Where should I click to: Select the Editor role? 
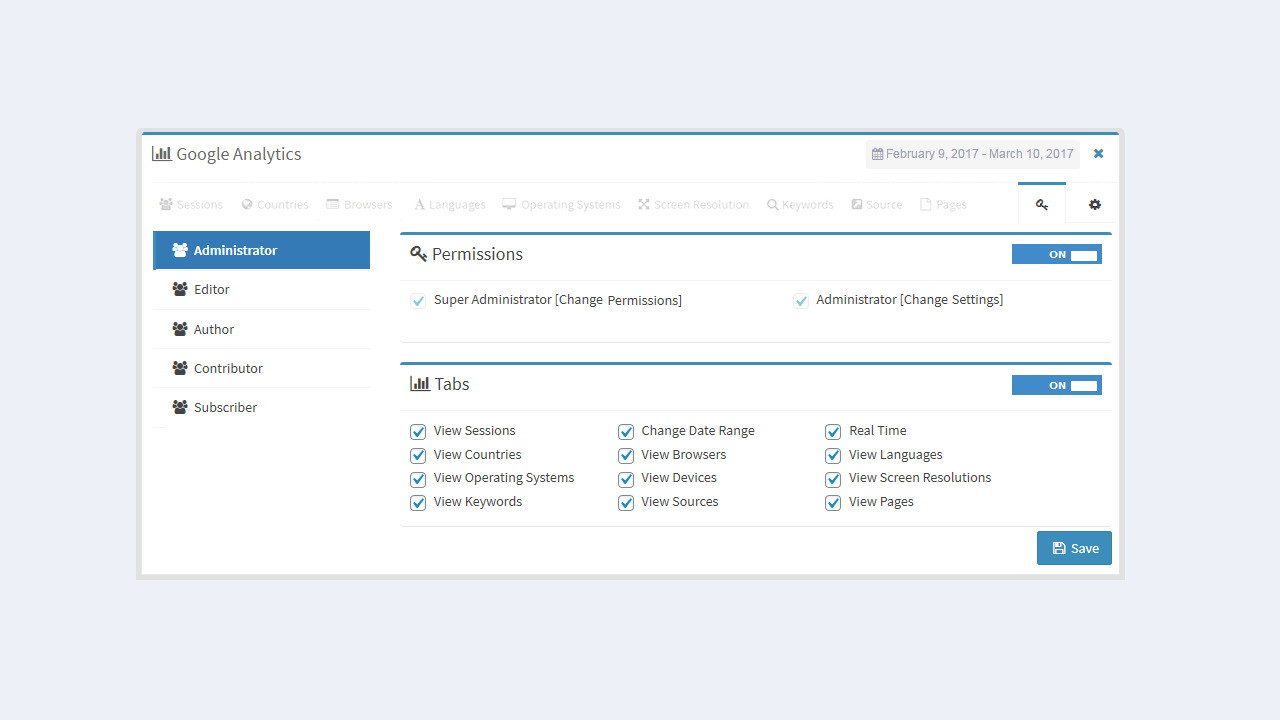point(261,289)
